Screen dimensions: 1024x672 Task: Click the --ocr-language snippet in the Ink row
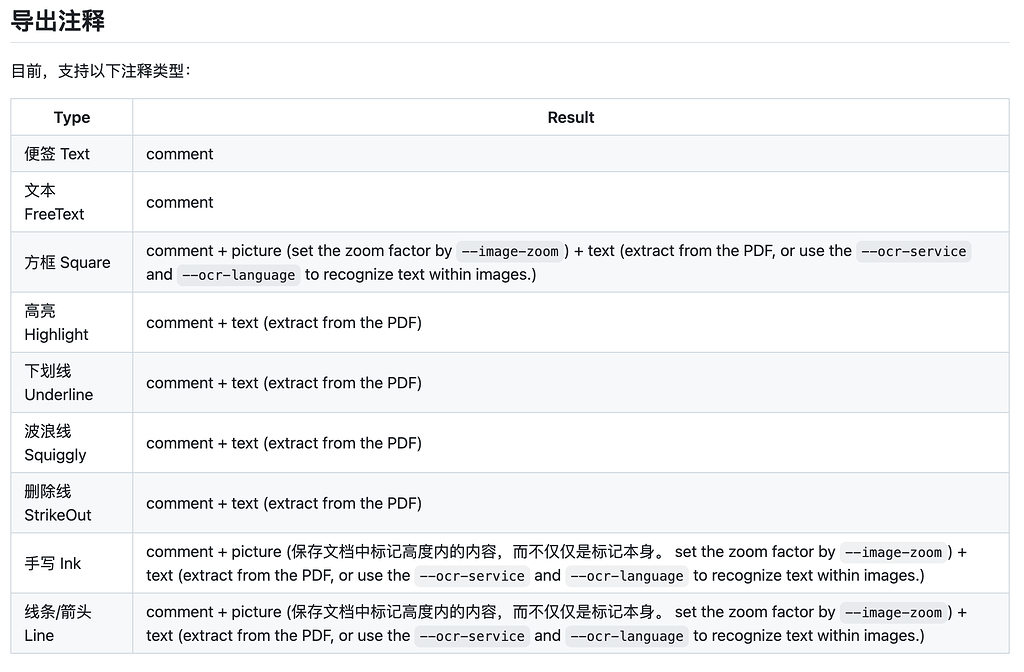(627, 575)
